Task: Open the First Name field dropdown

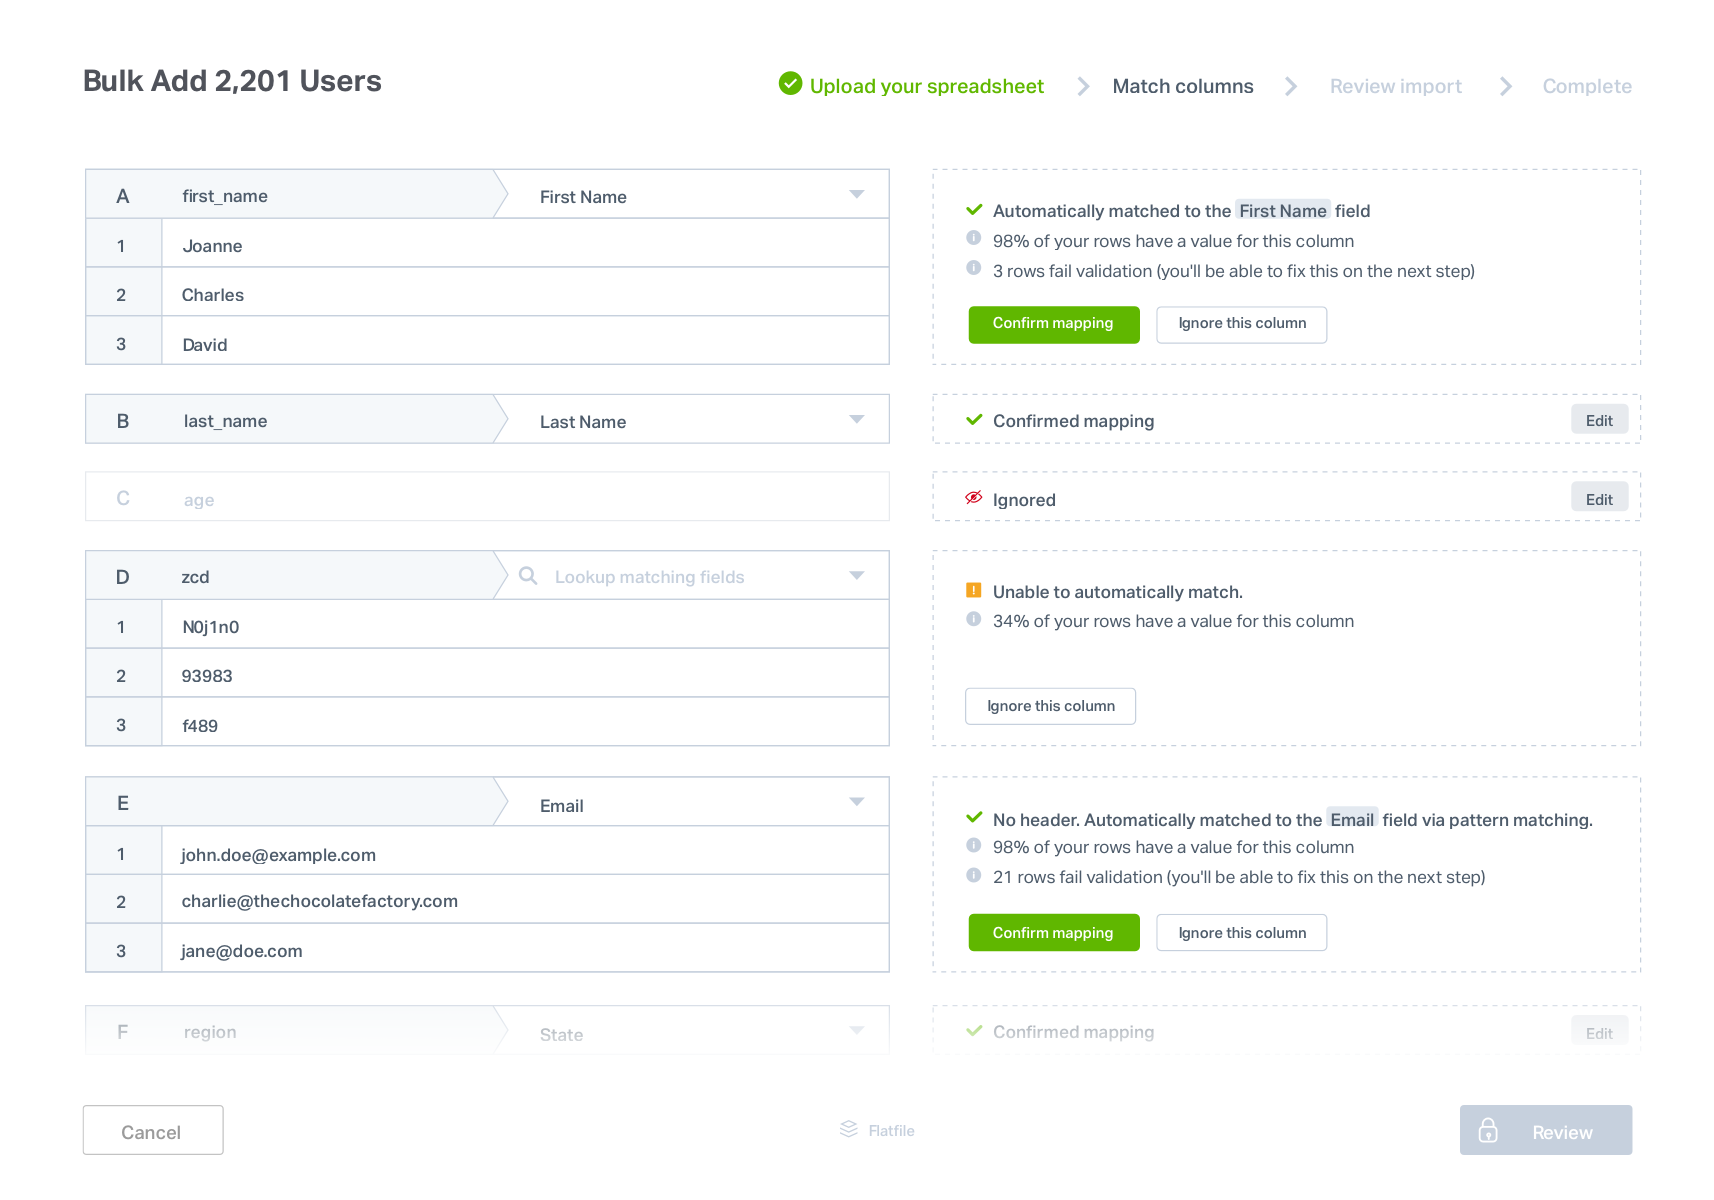Action: coord(856,194)
